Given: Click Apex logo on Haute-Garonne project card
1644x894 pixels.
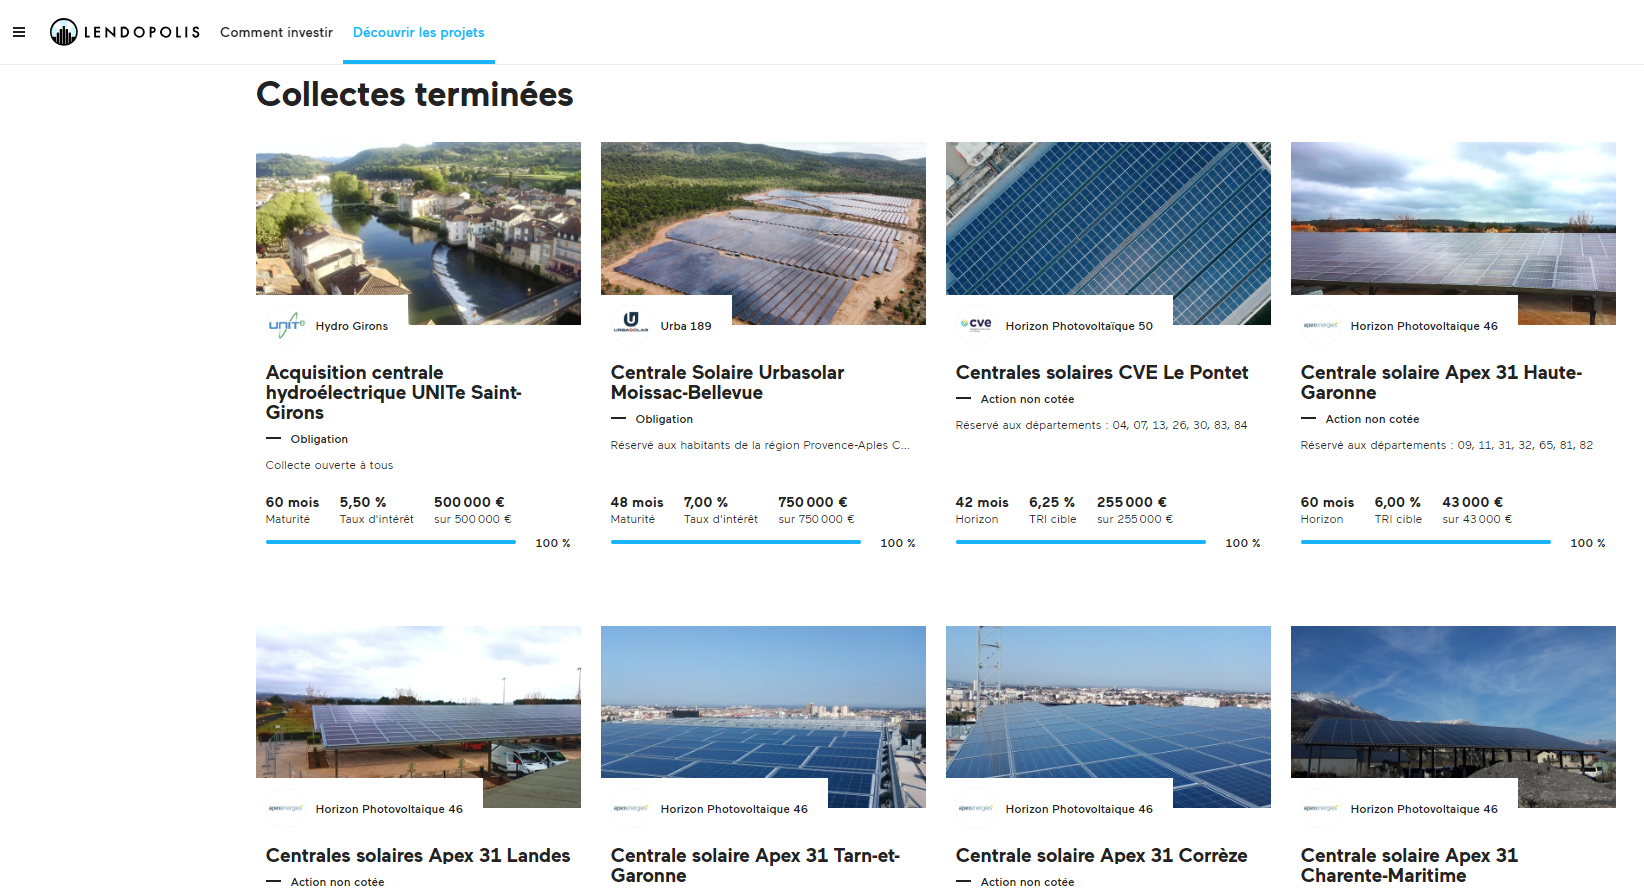Looking at the screenshot, I should coord(1321,325).
